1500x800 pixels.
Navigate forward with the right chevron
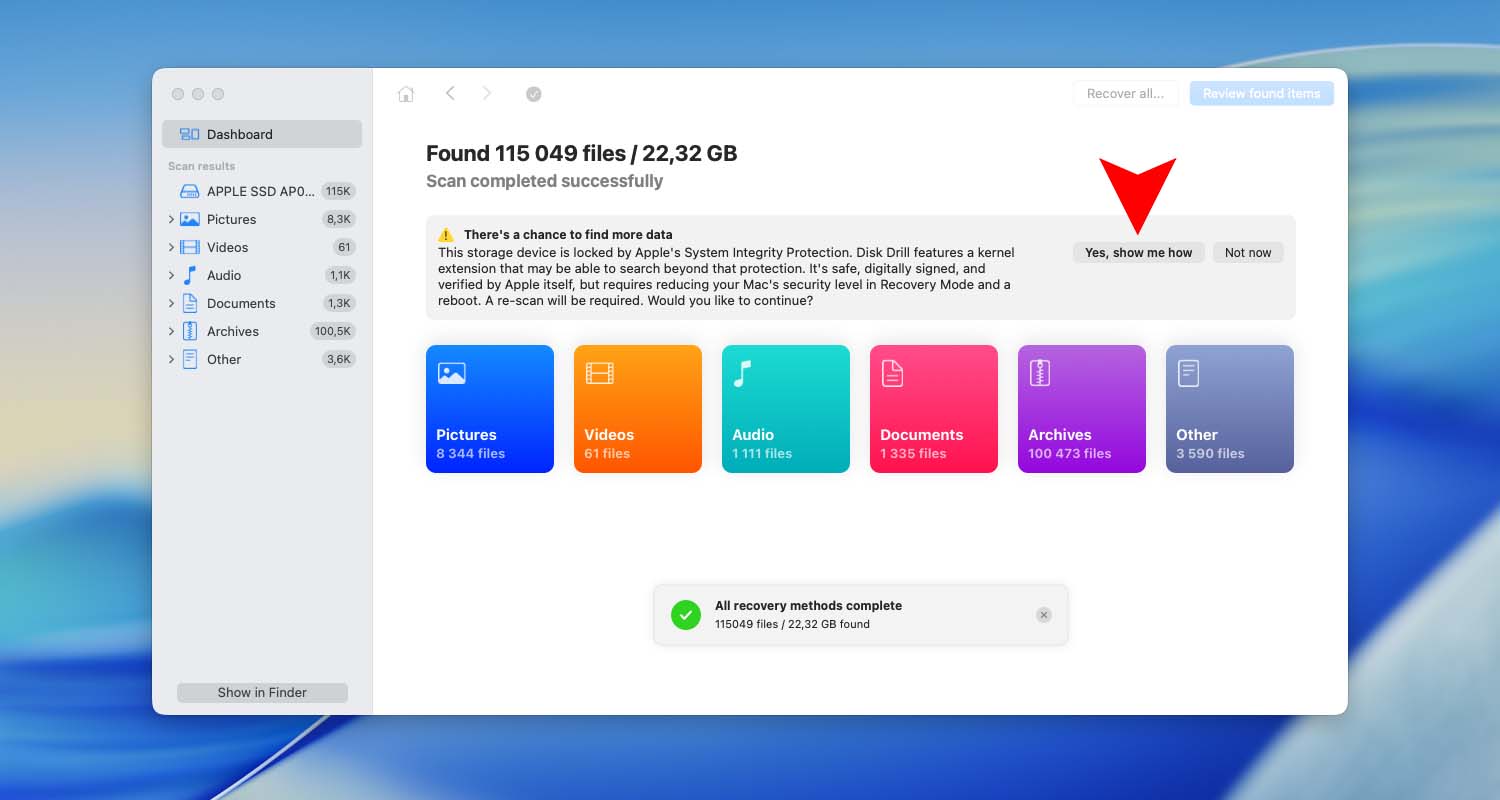[487, 93]
